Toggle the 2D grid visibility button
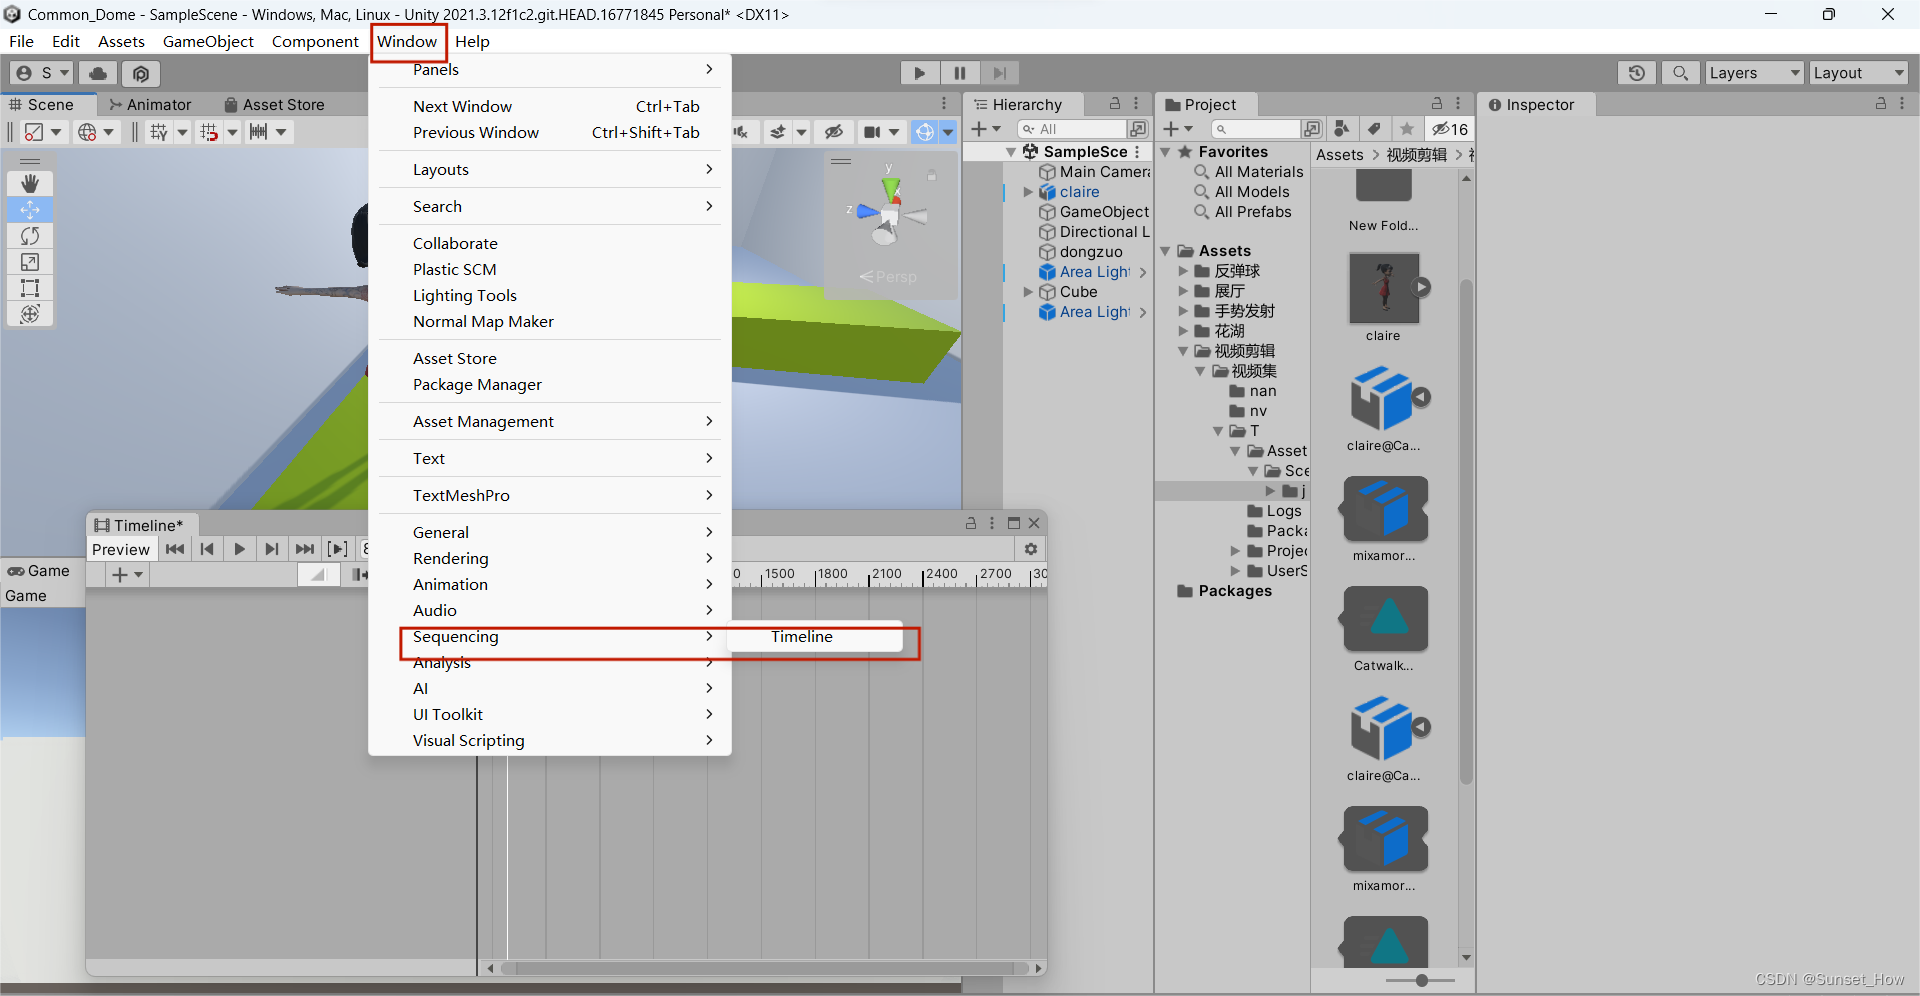This screenshot has height=996, width=1920. pos(160,131)
